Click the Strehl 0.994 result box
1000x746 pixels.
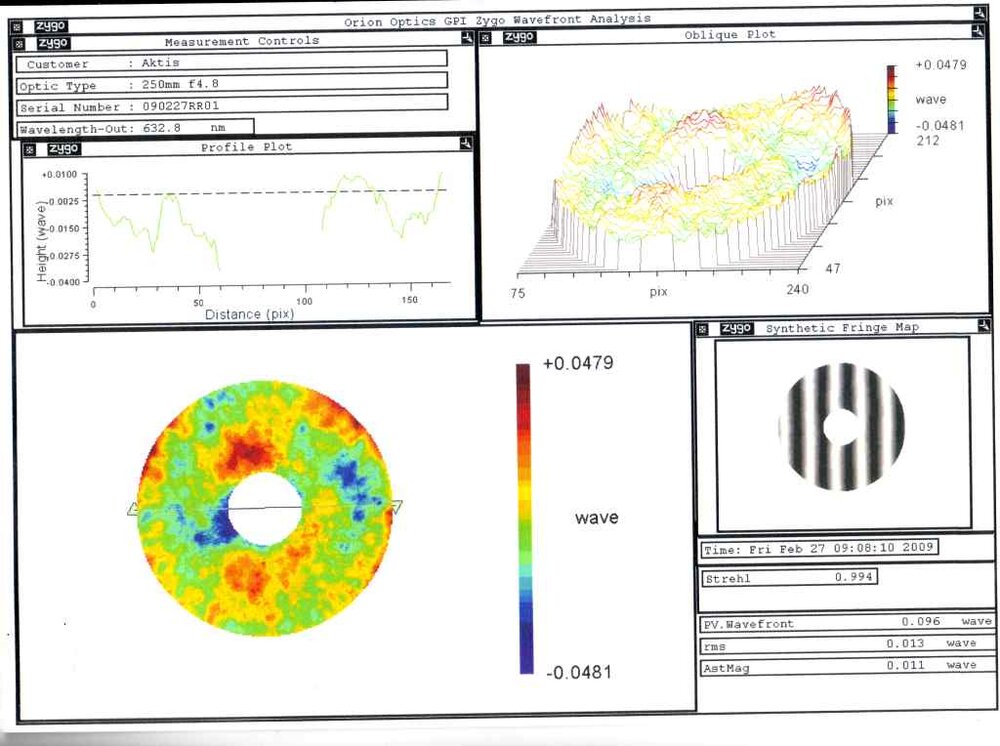(789, 577)
